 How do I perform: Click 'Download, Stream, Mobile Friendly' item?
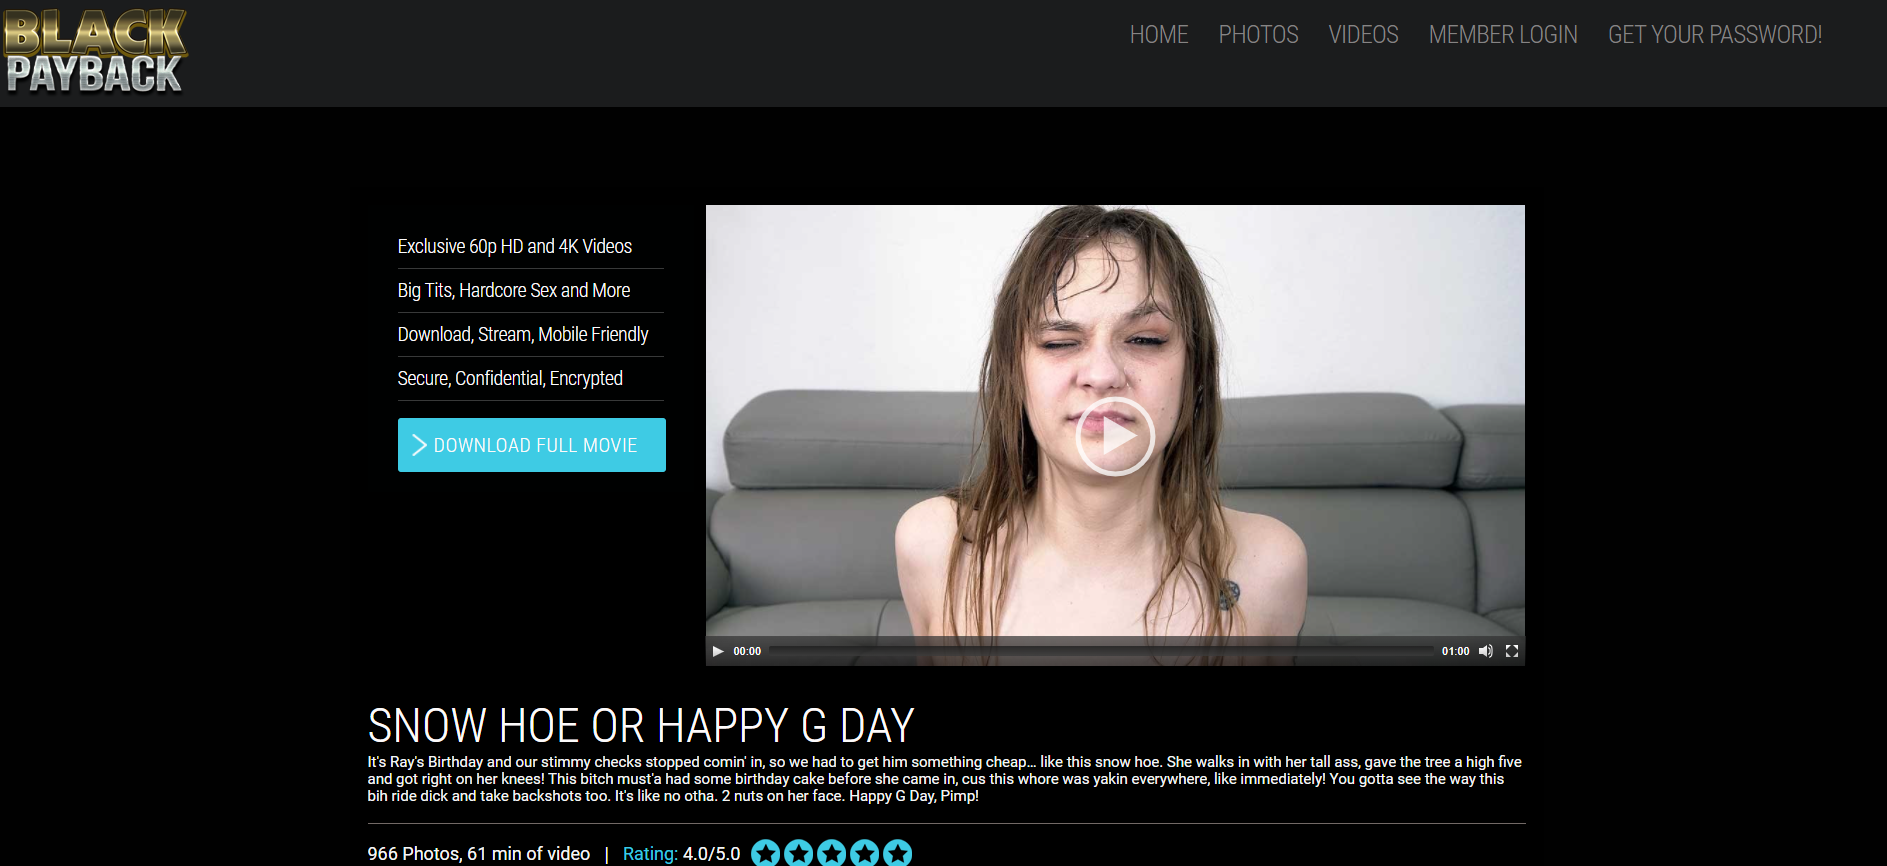tap(523, 334)
